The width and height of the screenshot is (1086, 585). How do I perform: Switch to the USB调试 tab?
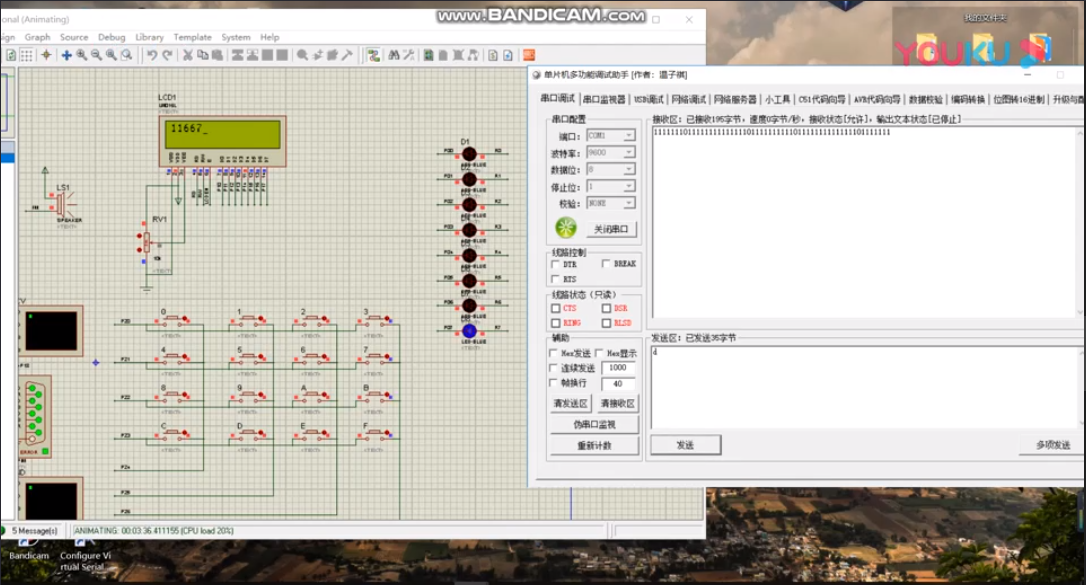pyautogui.click(x=649, y=100)
